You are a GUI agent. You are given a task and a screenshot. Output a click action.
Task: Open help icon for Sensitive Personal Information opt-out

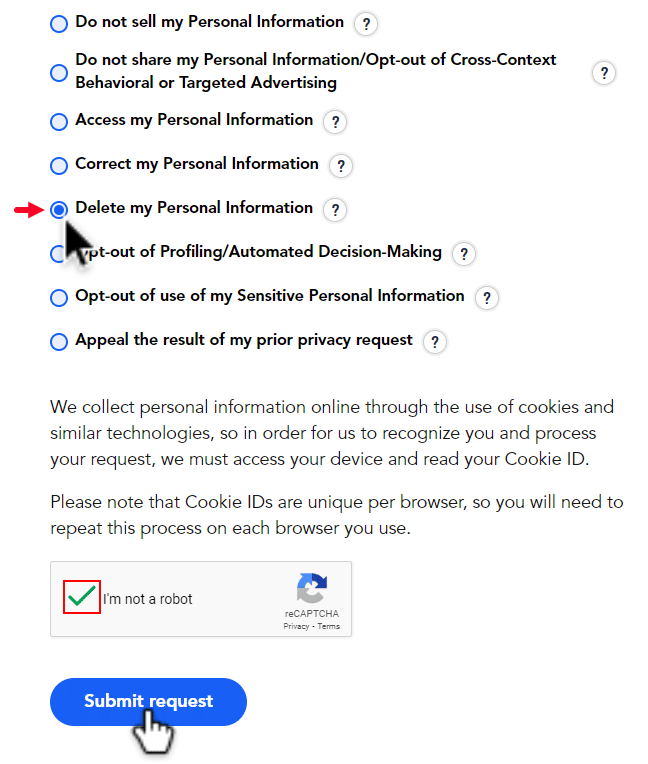tap(487, 298)
